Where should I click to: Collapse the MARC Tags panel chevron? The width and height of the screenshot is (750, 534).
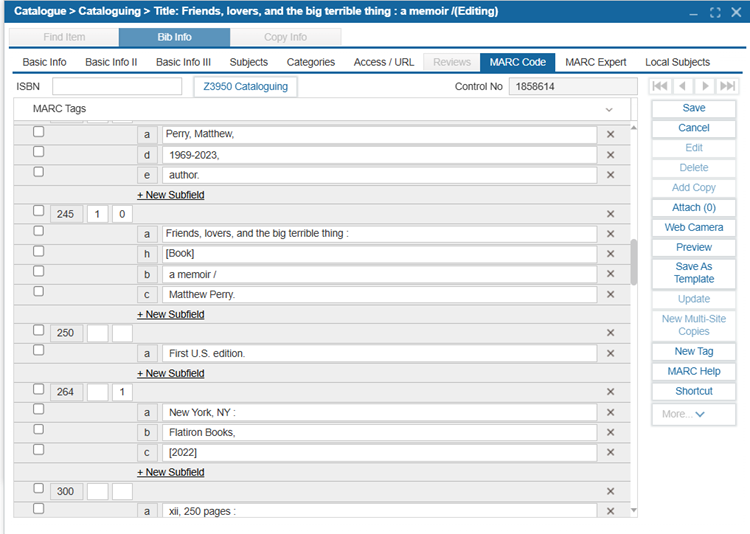(609, 110)
